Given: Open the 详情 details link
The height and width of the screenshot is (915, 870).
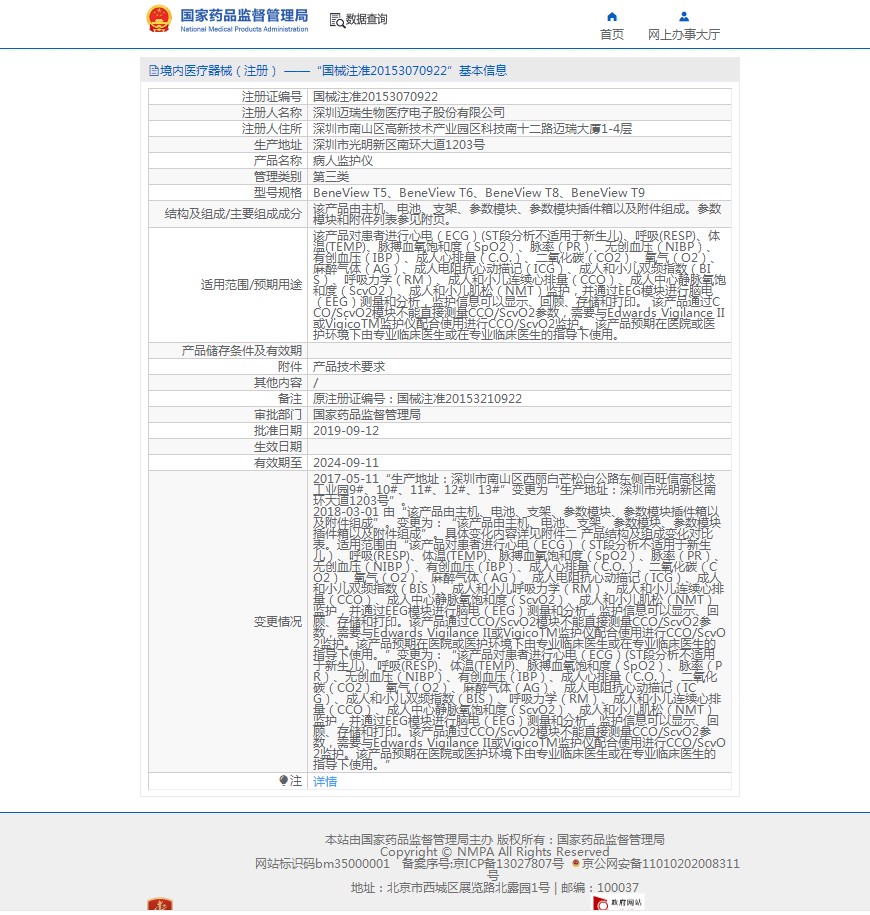Looking at the screenshot, I should click(x=325, y=781).
